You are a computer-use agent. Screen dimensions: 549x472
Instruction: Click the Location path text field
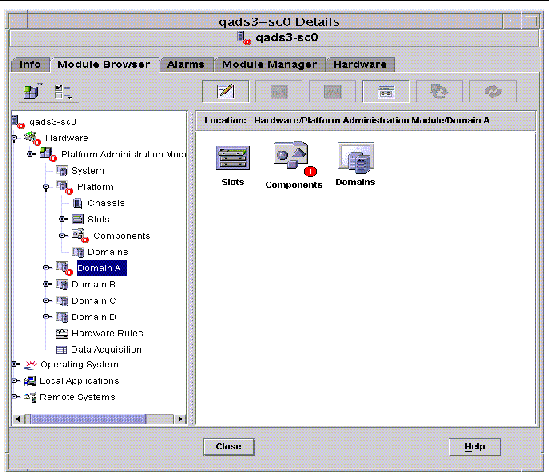click(365, 120)
